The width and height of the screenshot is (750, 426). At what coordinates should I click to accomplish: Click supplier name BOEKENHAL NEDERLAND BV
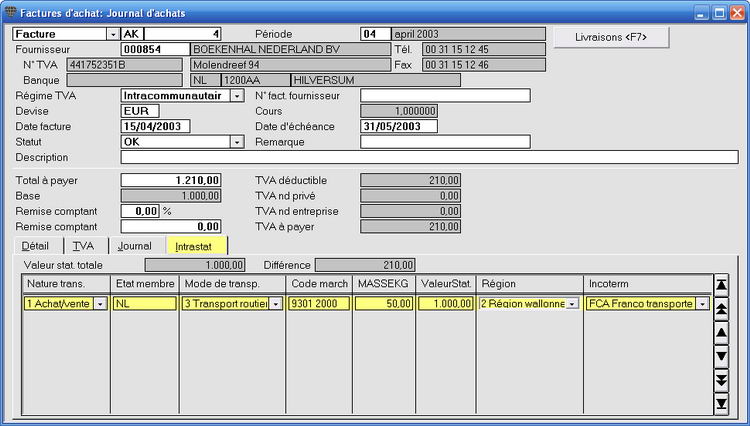290,49
